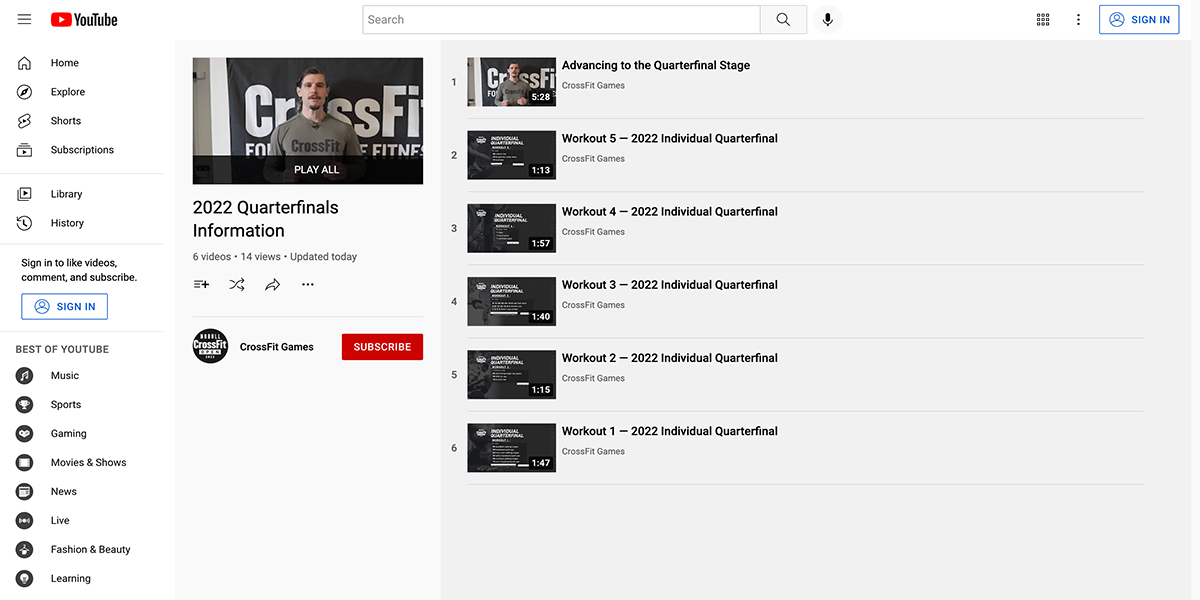1200x600 pixels.
Task: Select Explore label in sidebar
Action: pyautogui.click(x=68, y=92)
